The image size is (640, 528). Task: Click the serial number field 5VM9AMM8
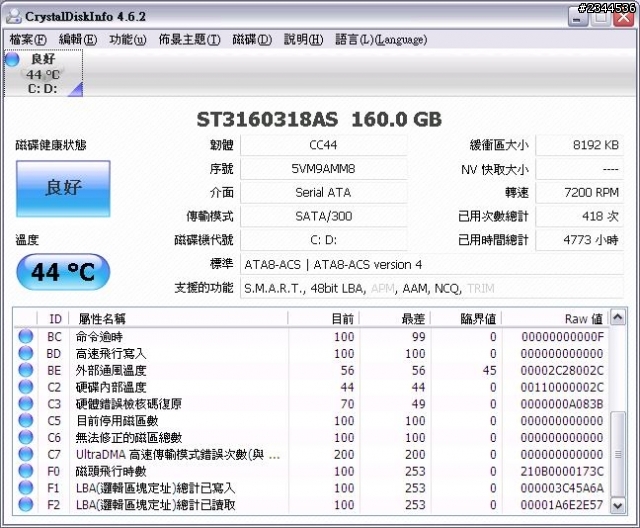coord(323,169)
